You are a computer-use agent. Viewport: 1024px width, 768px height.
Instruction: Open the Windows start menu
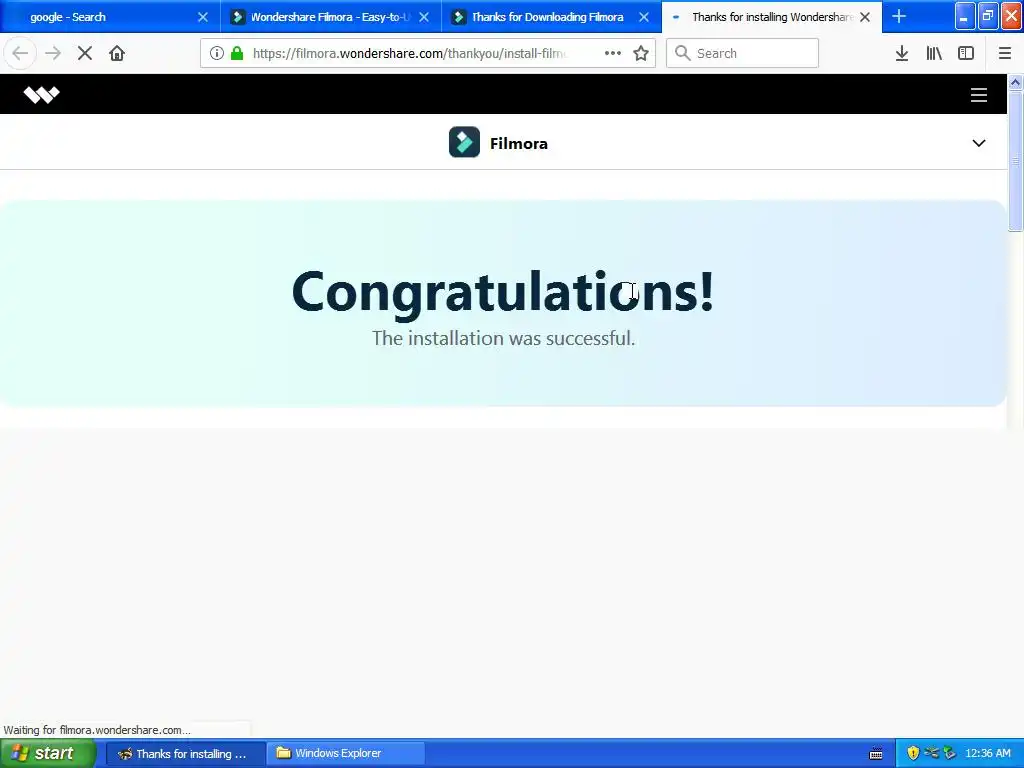point(47,753)
